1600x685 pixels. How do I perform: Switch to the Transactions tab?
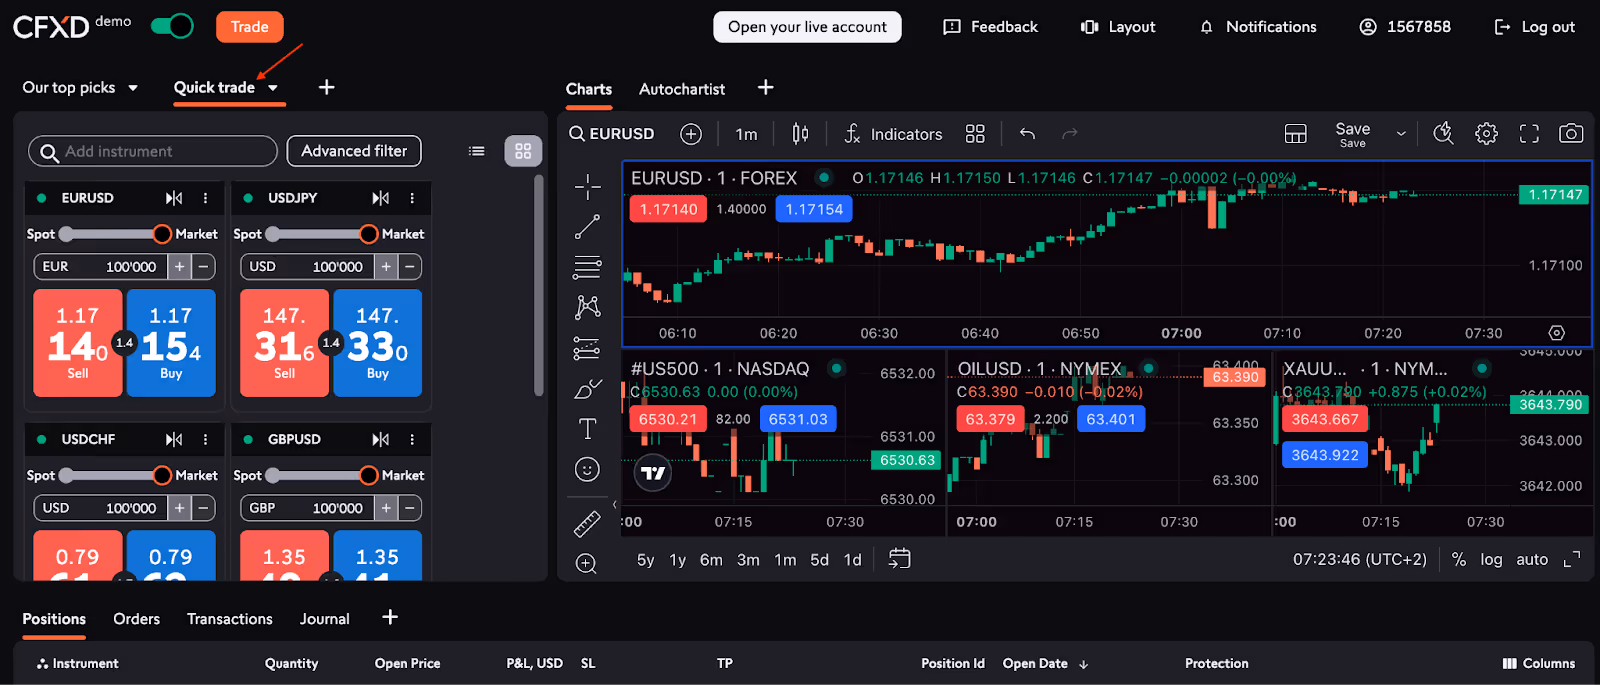[x=230, y=619]
